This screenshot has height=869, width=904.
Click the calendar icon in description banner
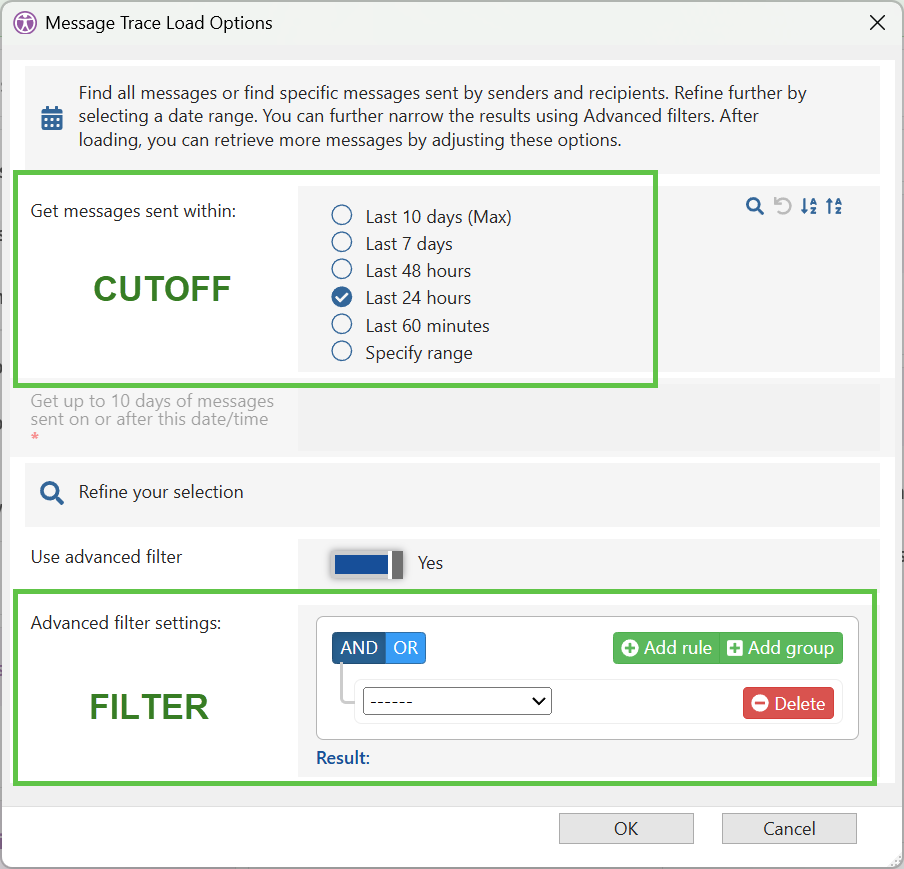tap(52, 118)
